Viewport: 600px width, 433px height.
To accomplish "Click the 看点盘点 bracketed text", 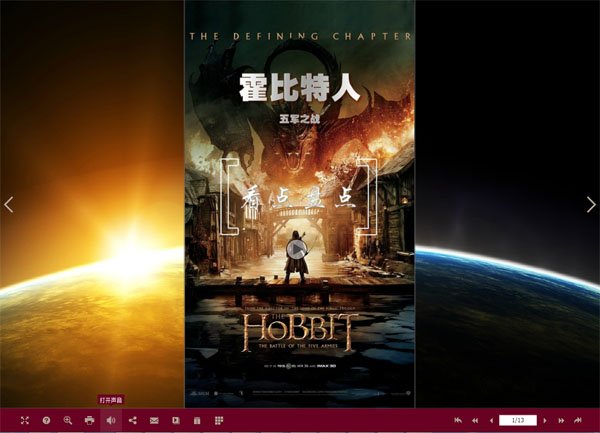I will 299,198.
